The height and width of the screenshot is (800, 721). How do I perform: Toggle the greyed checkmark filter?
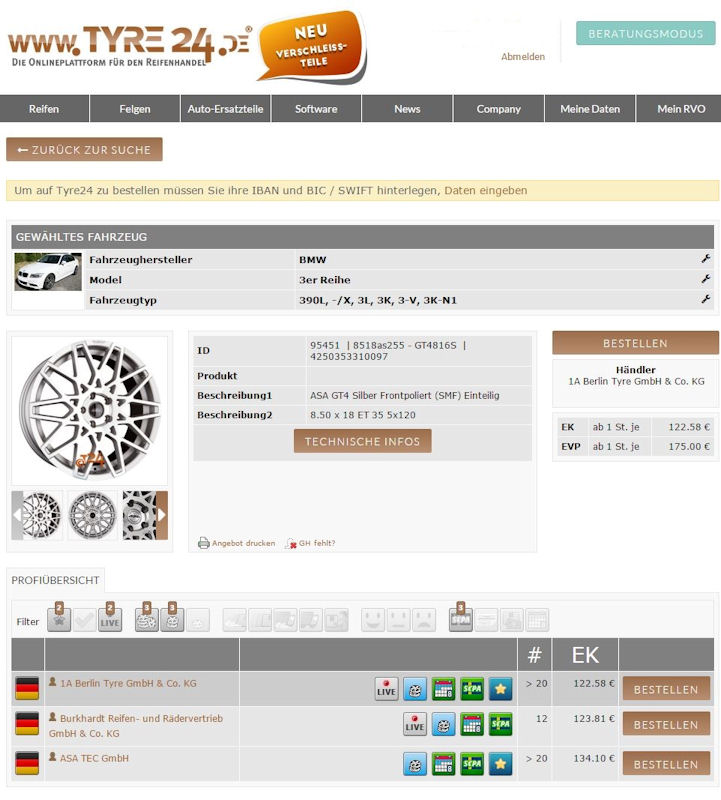(x=85, y=620)
